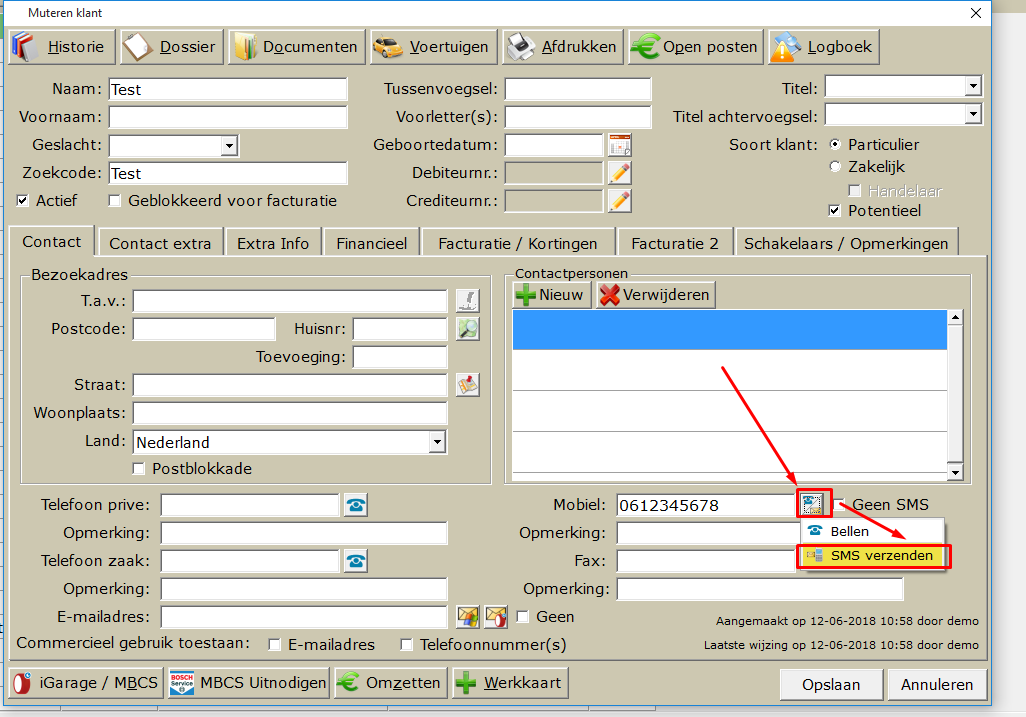
Task: Switch to the Financieel tab
Action: coord(371,243)
